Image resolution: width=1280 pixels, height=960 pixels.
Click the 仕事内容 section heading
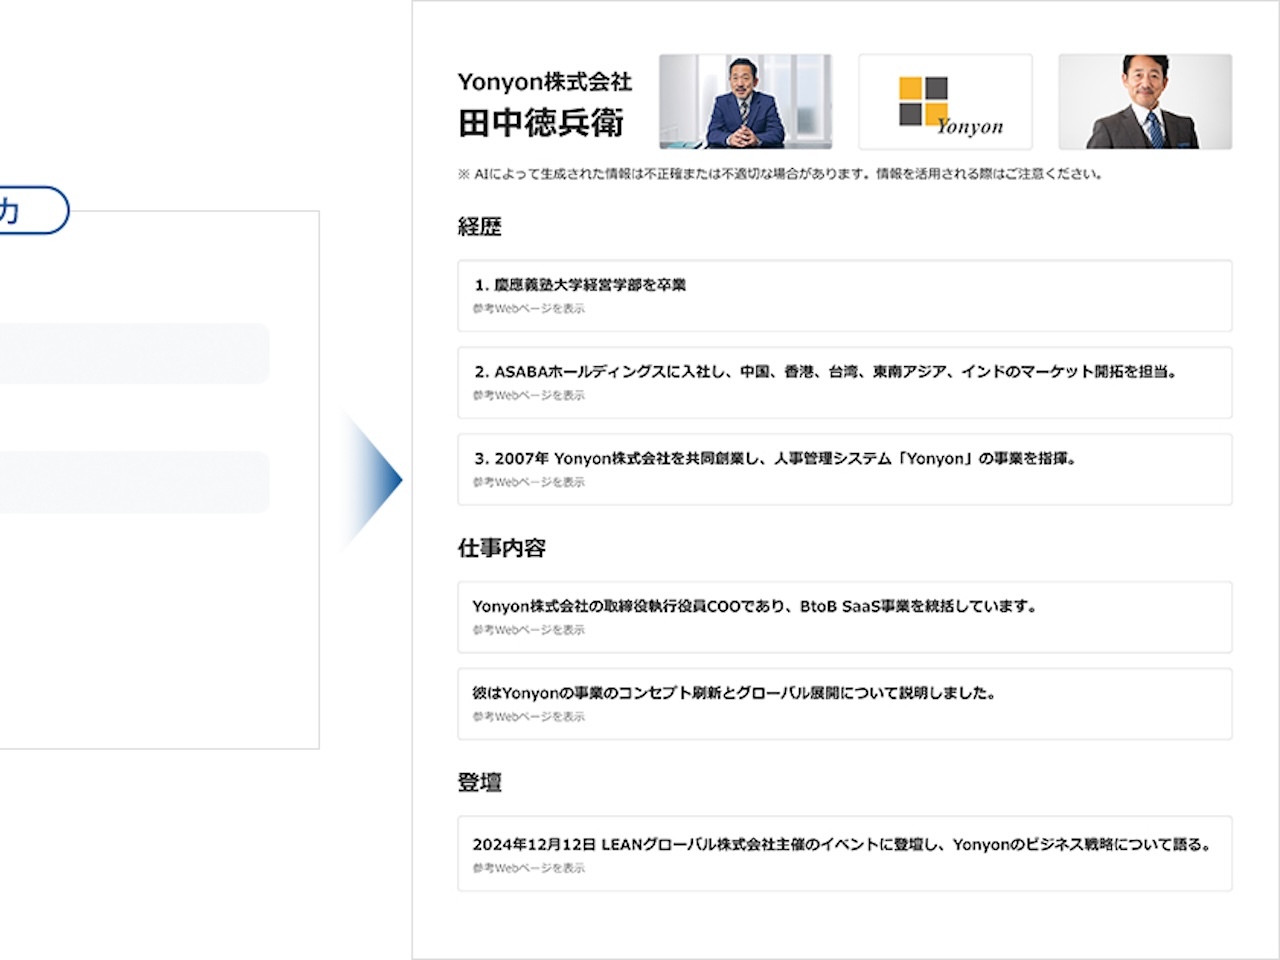[x=501, y=548]
